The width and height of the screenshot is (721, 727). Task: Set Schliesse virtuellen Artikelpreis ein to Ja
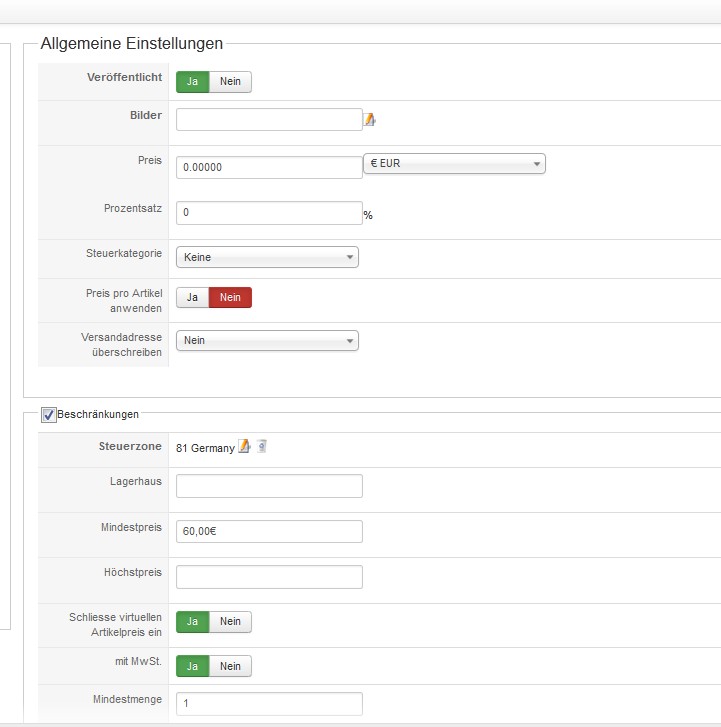(192, 622)
